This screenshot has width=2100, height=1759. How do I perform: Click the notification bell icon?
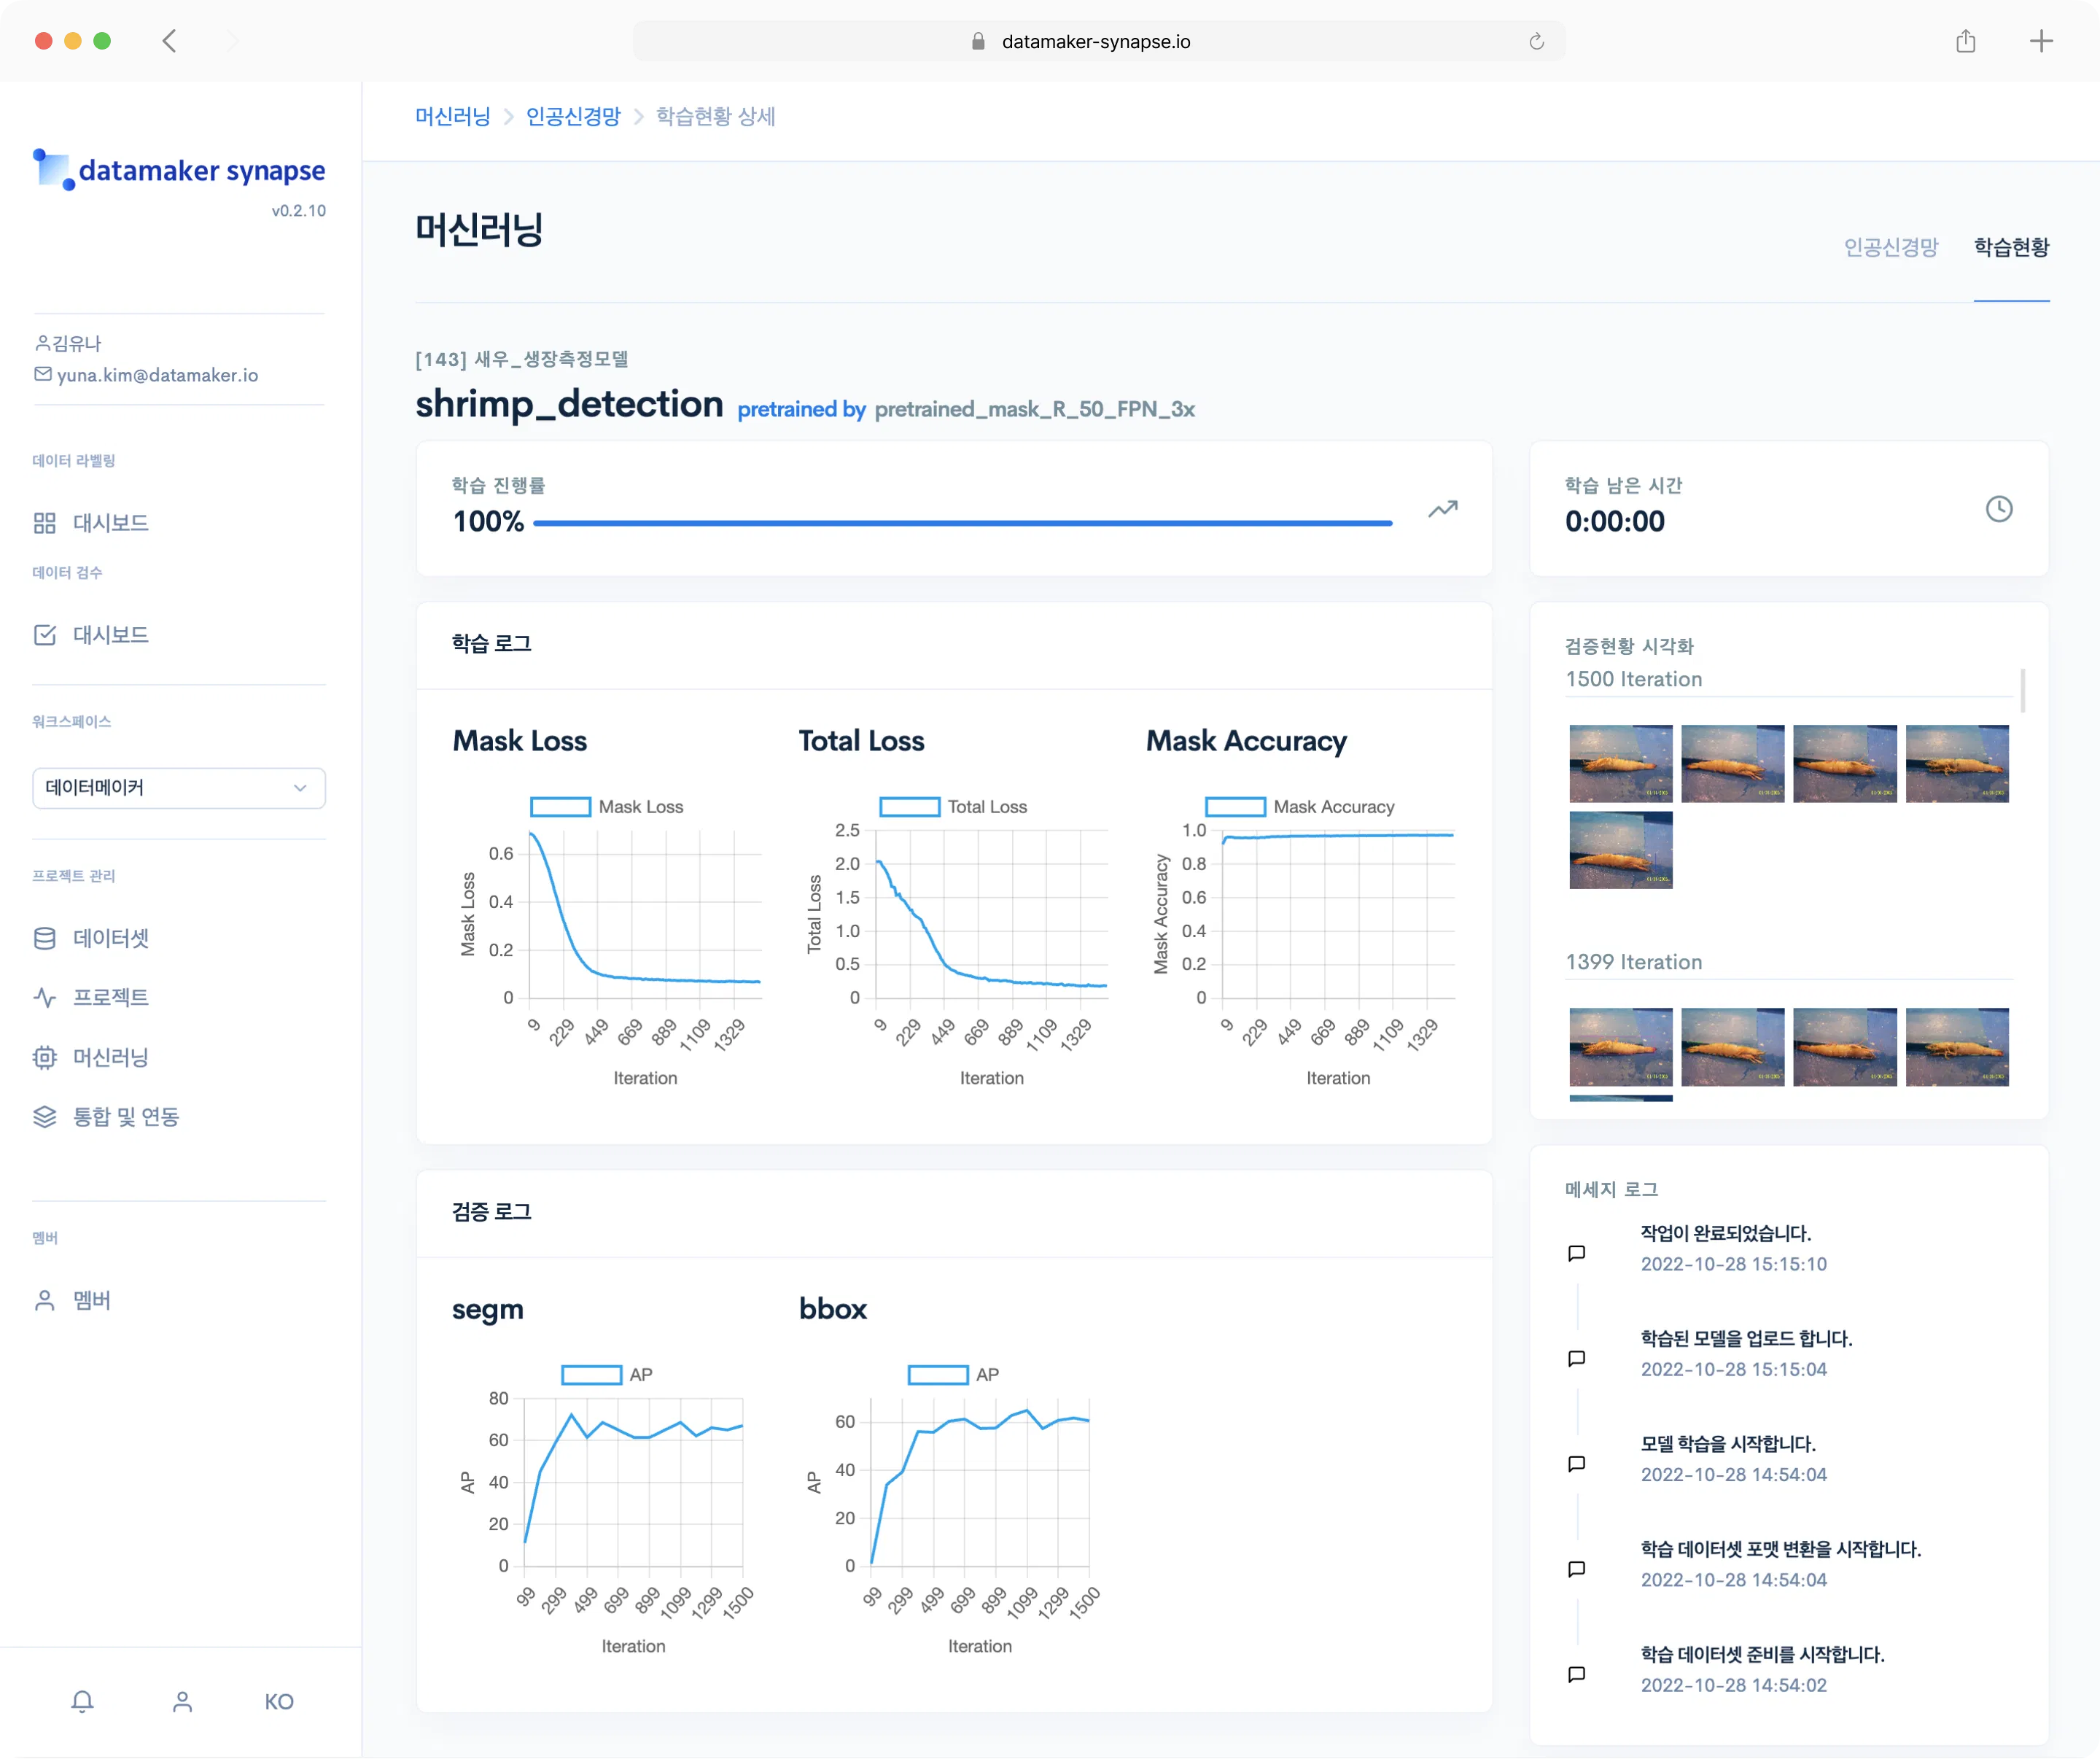tap(83, 1701)
